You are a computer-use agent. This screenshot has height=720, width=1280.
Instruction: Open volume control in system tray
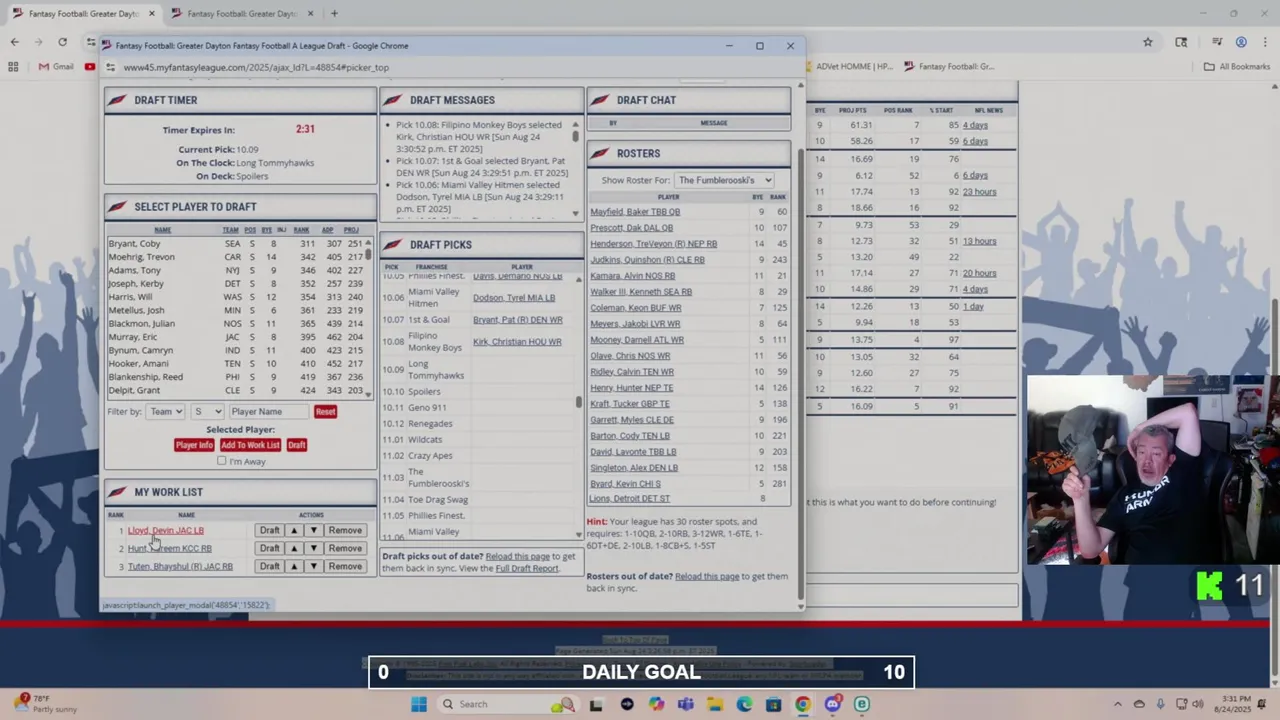tap(1199, 704)
